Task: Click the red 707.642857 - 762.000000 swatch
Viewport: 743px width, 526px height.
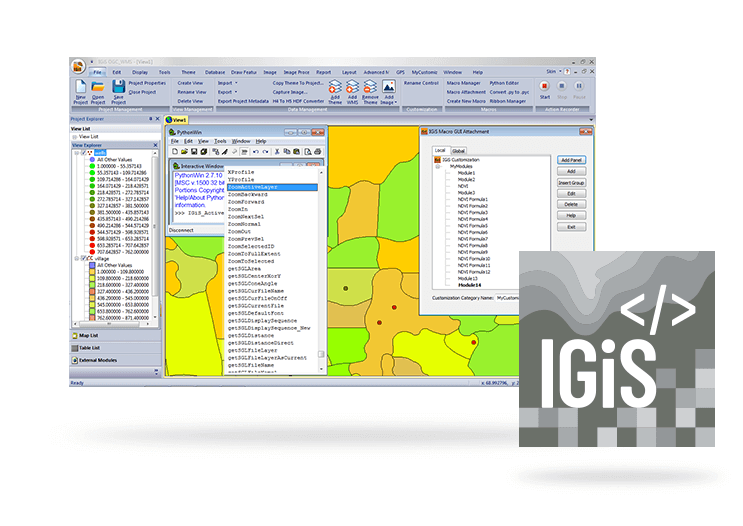Action: click(92, 252)
